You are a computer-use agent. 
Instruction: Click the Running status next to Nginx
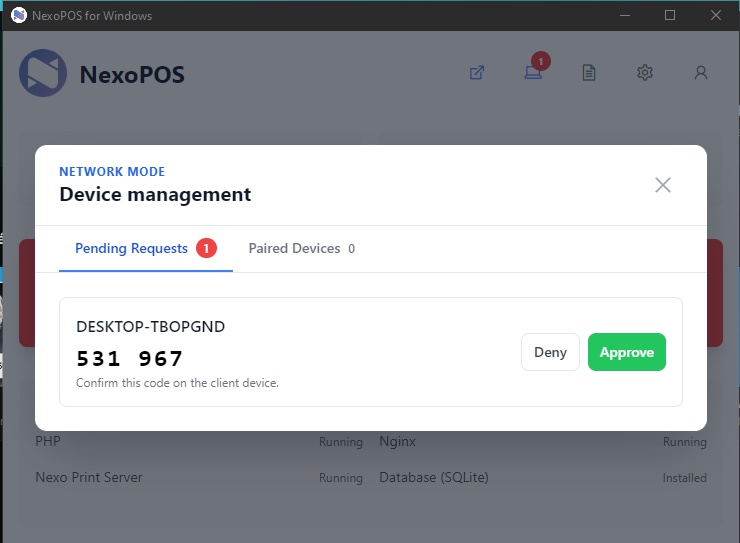tap(685, 442)
